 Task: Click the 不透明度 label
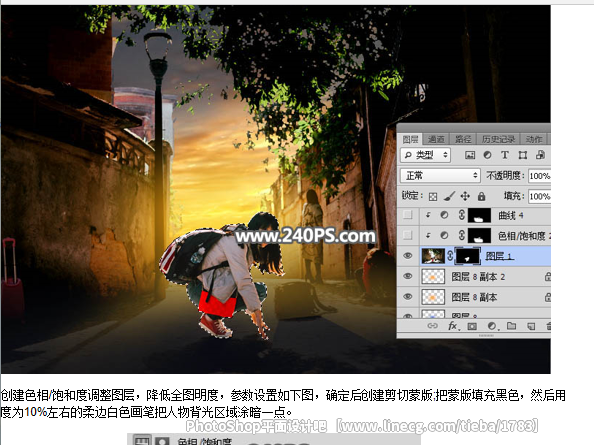coord(505,176)
